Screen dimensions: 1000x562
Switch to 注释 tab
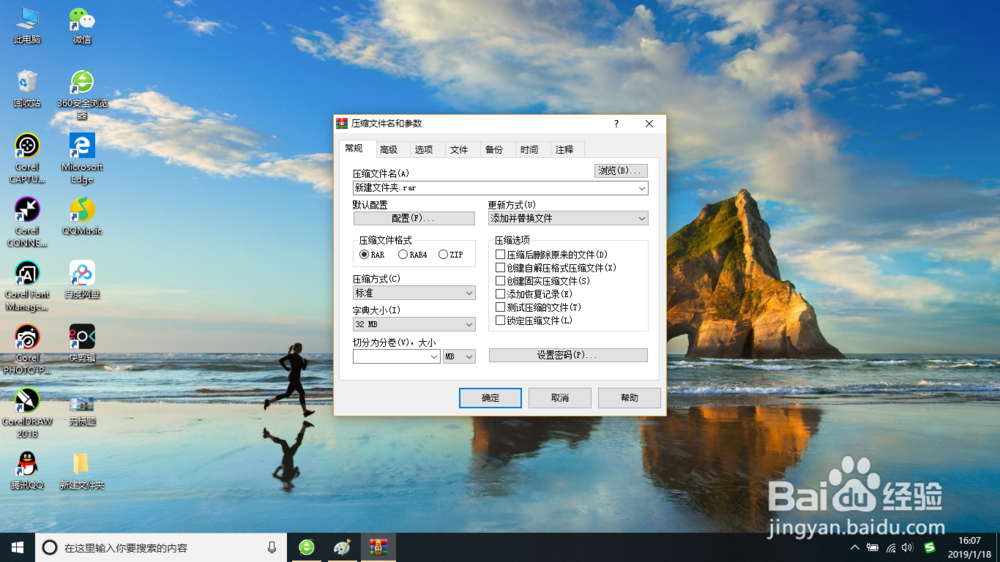(x=564, y=150)
